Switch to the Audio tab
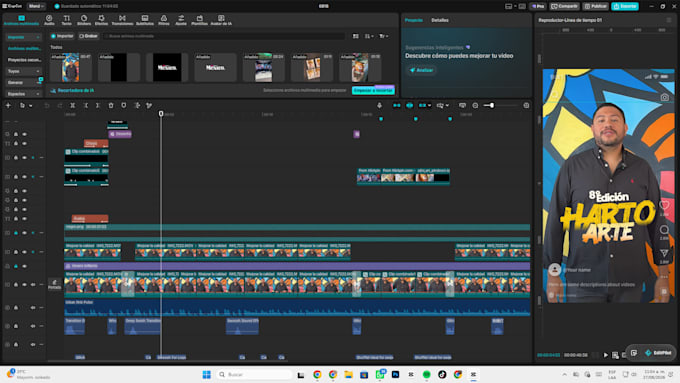 coord(49,20)
